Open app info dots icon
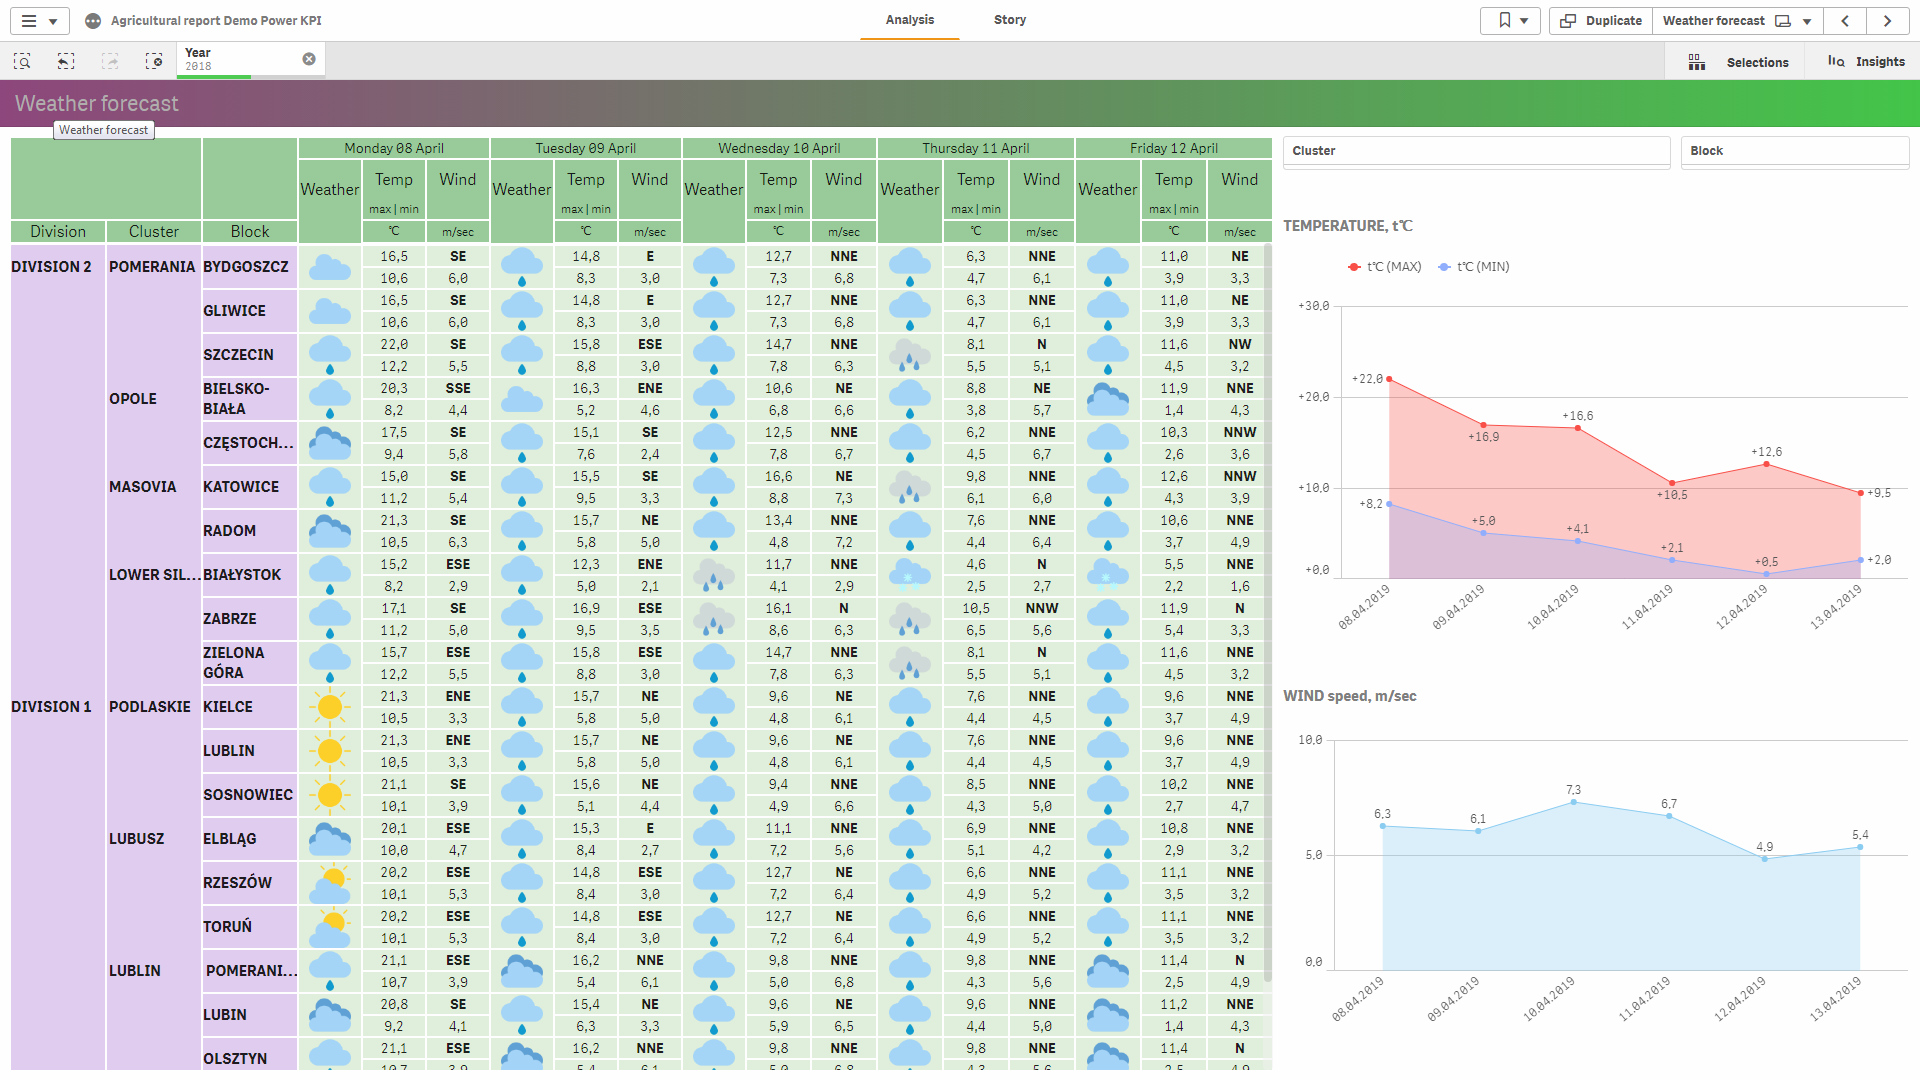Screen dimensions: 1920x1080 click(x=93, y=20)
